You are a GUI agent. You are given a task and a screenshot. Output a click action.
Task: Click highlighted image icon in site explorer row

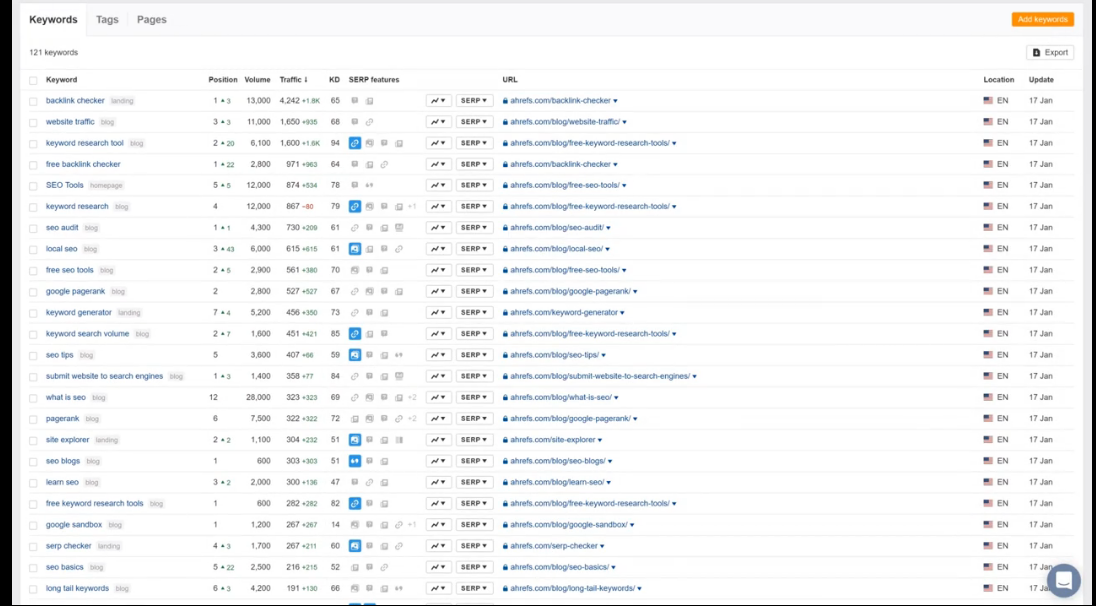click(355, 440)
